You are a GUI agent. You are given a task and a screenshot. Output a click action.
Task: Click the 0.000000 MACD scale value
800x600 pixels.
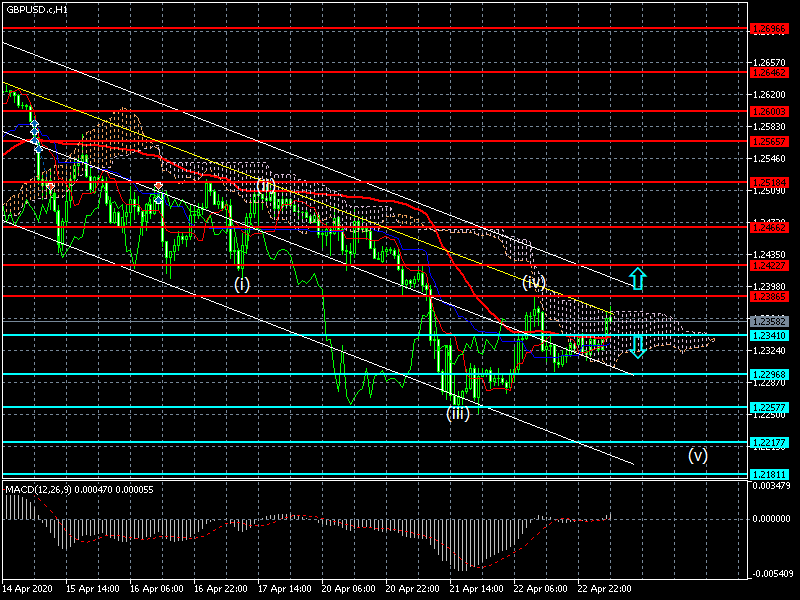(771, 518)
